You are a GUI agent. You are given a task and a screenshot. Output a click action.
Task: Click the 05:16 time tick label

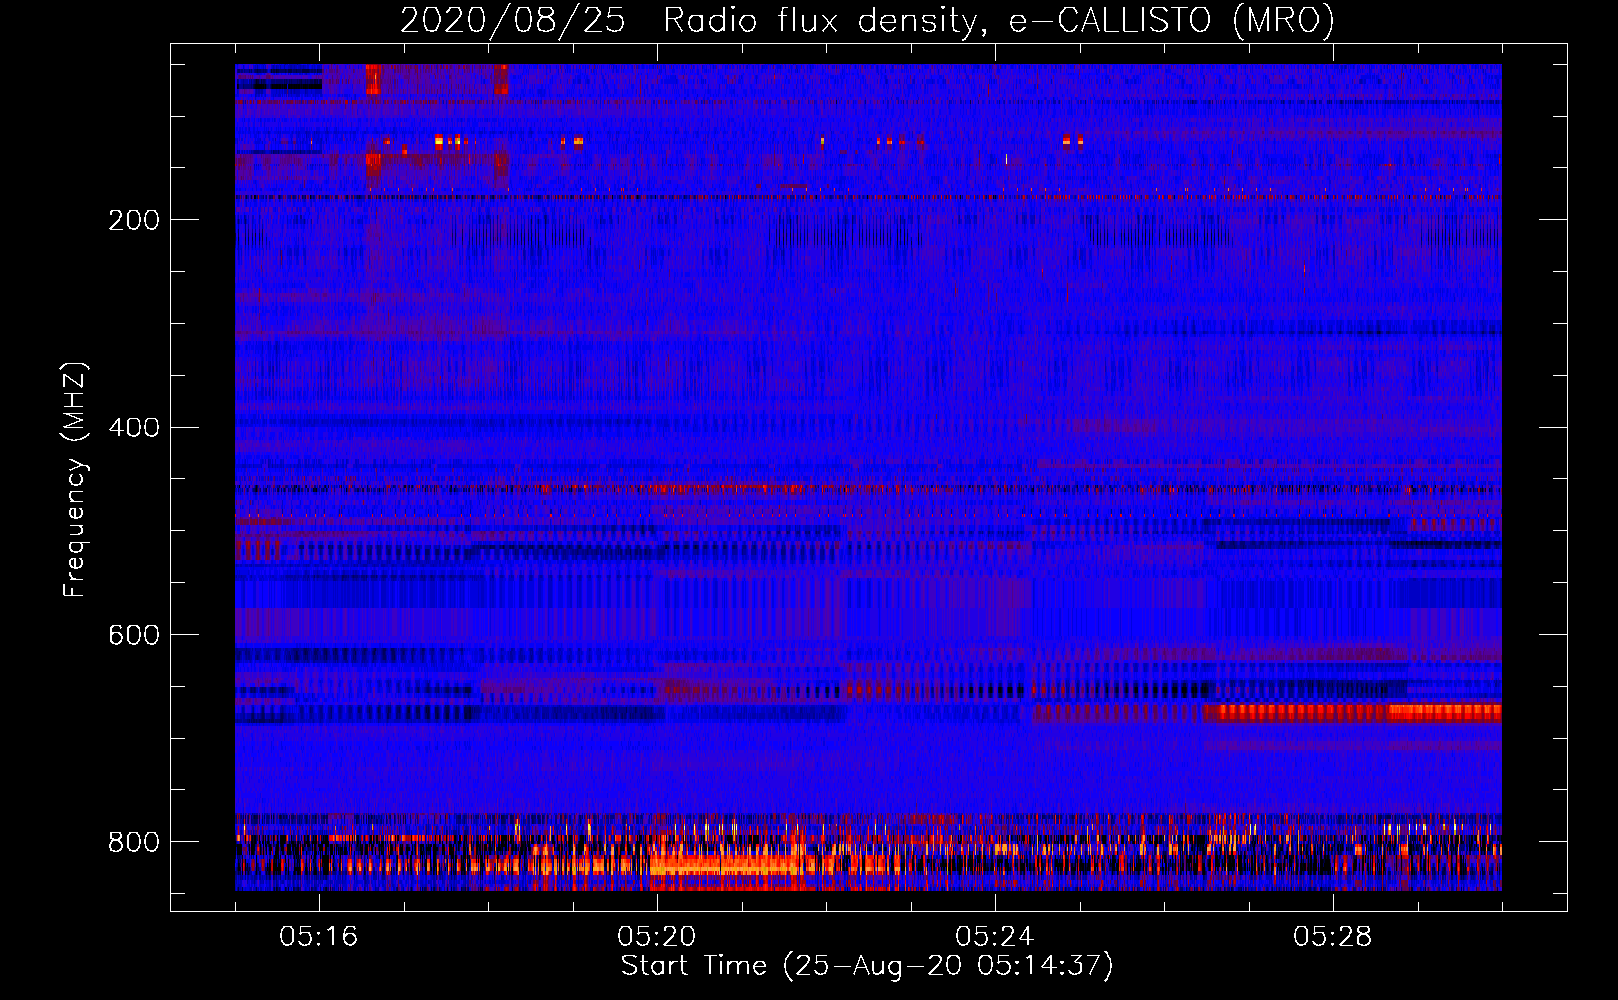tap(319, 937)
